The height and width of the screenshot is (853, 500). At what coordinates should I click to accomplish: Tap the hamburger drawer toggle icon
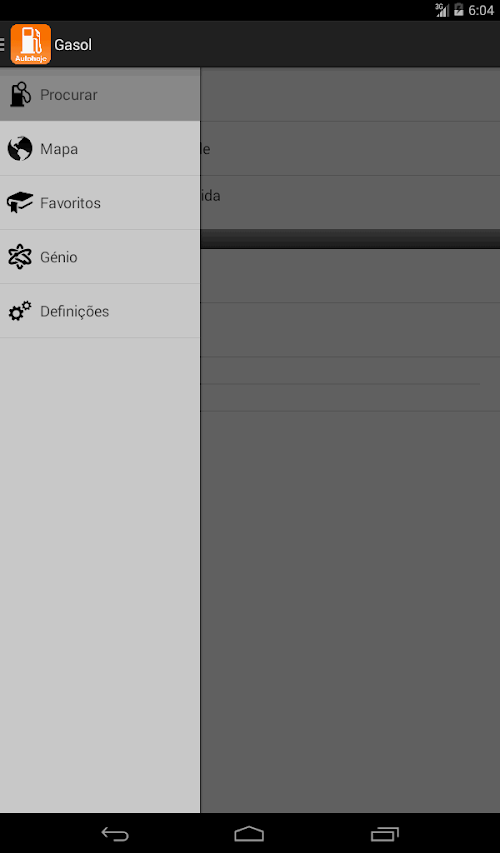pyautogui.click(x=2, y=44)
